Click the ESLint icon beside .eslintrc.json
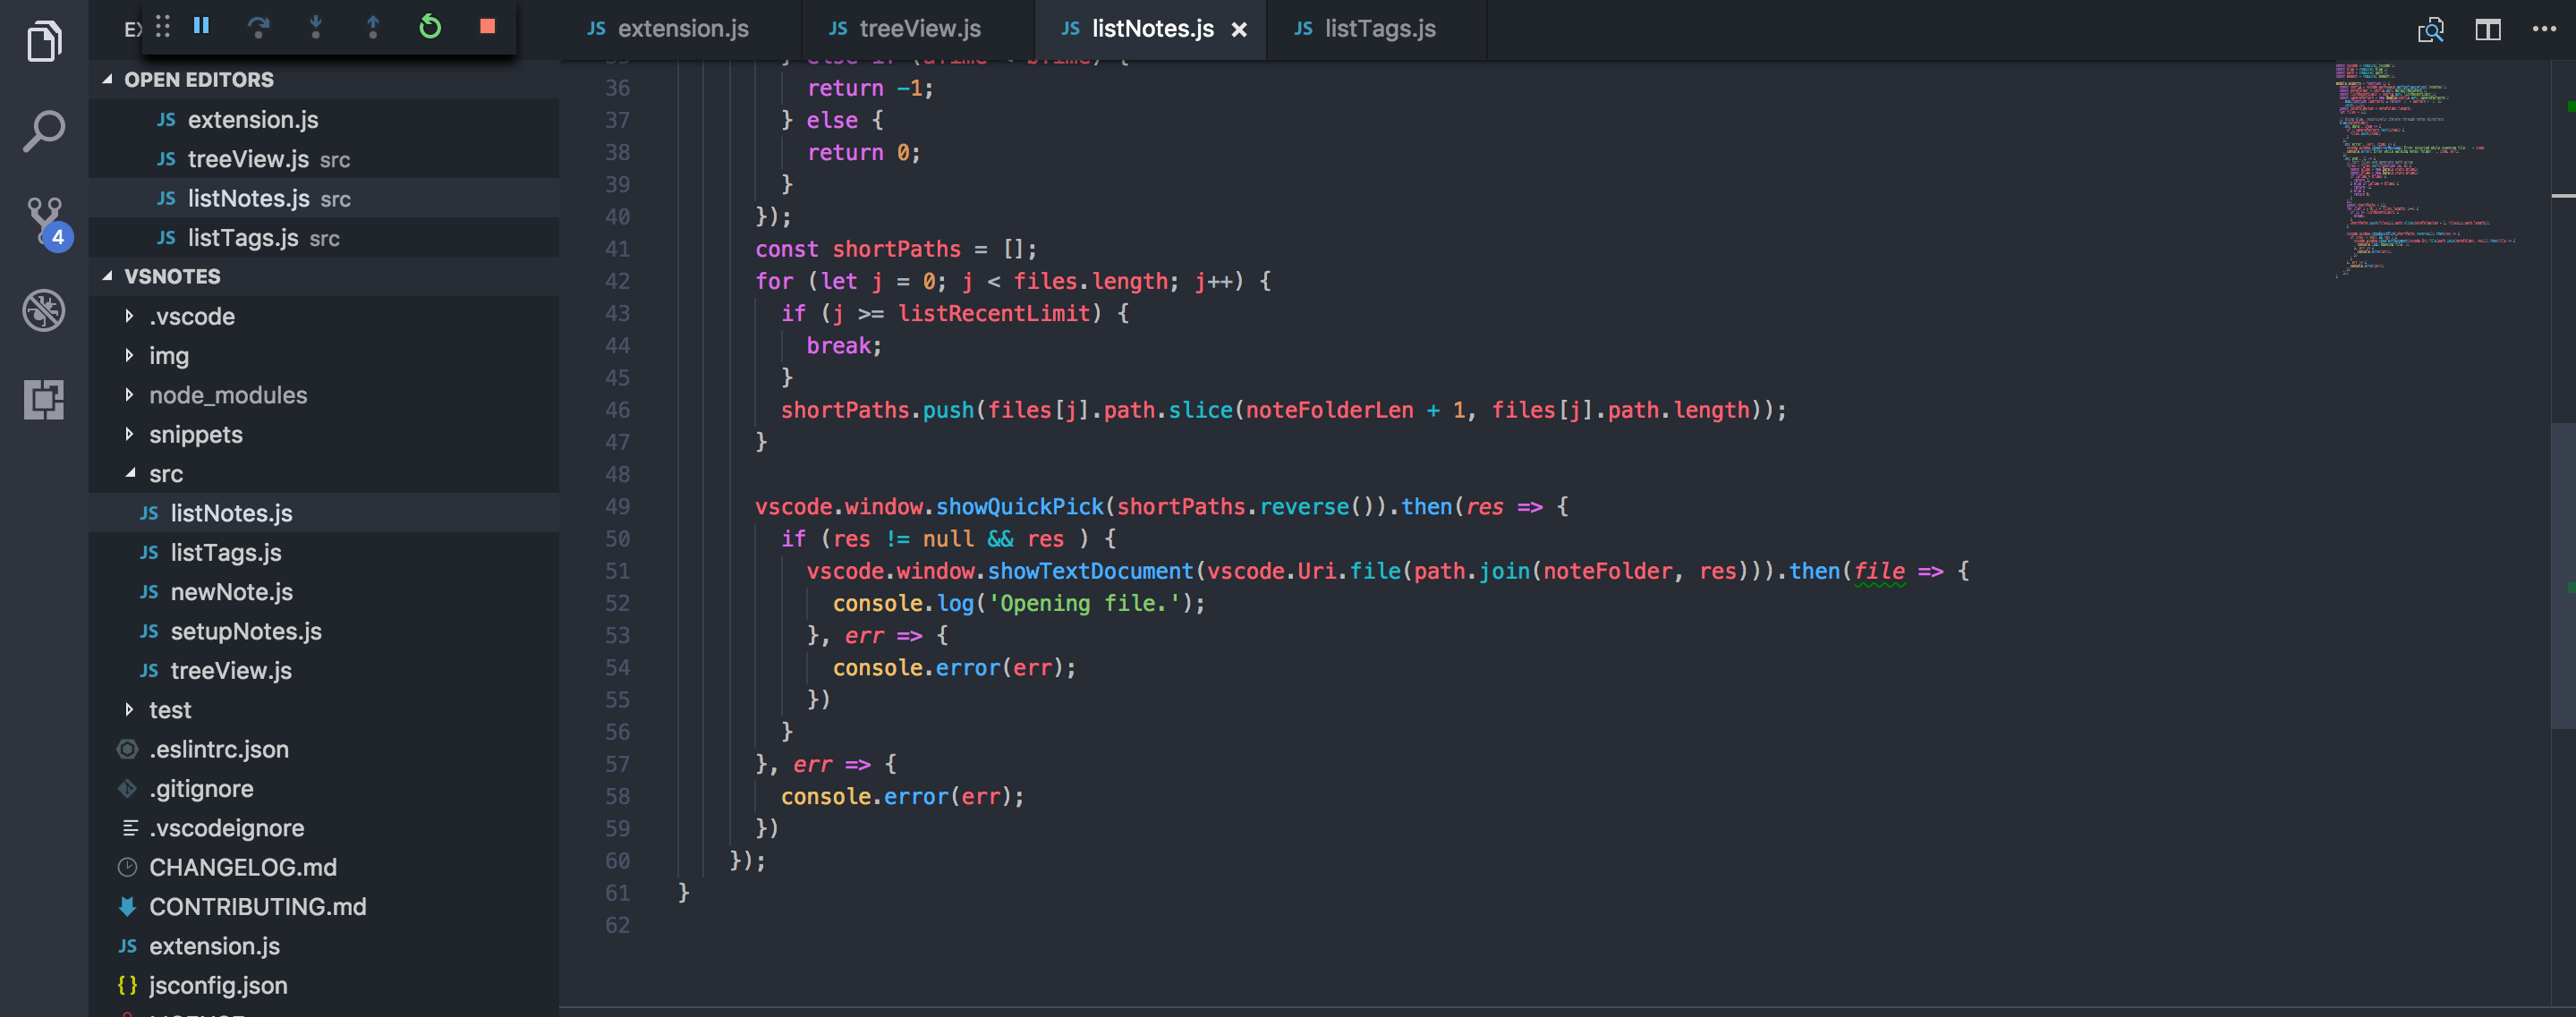2576x1017 pixels. point(127,749)
